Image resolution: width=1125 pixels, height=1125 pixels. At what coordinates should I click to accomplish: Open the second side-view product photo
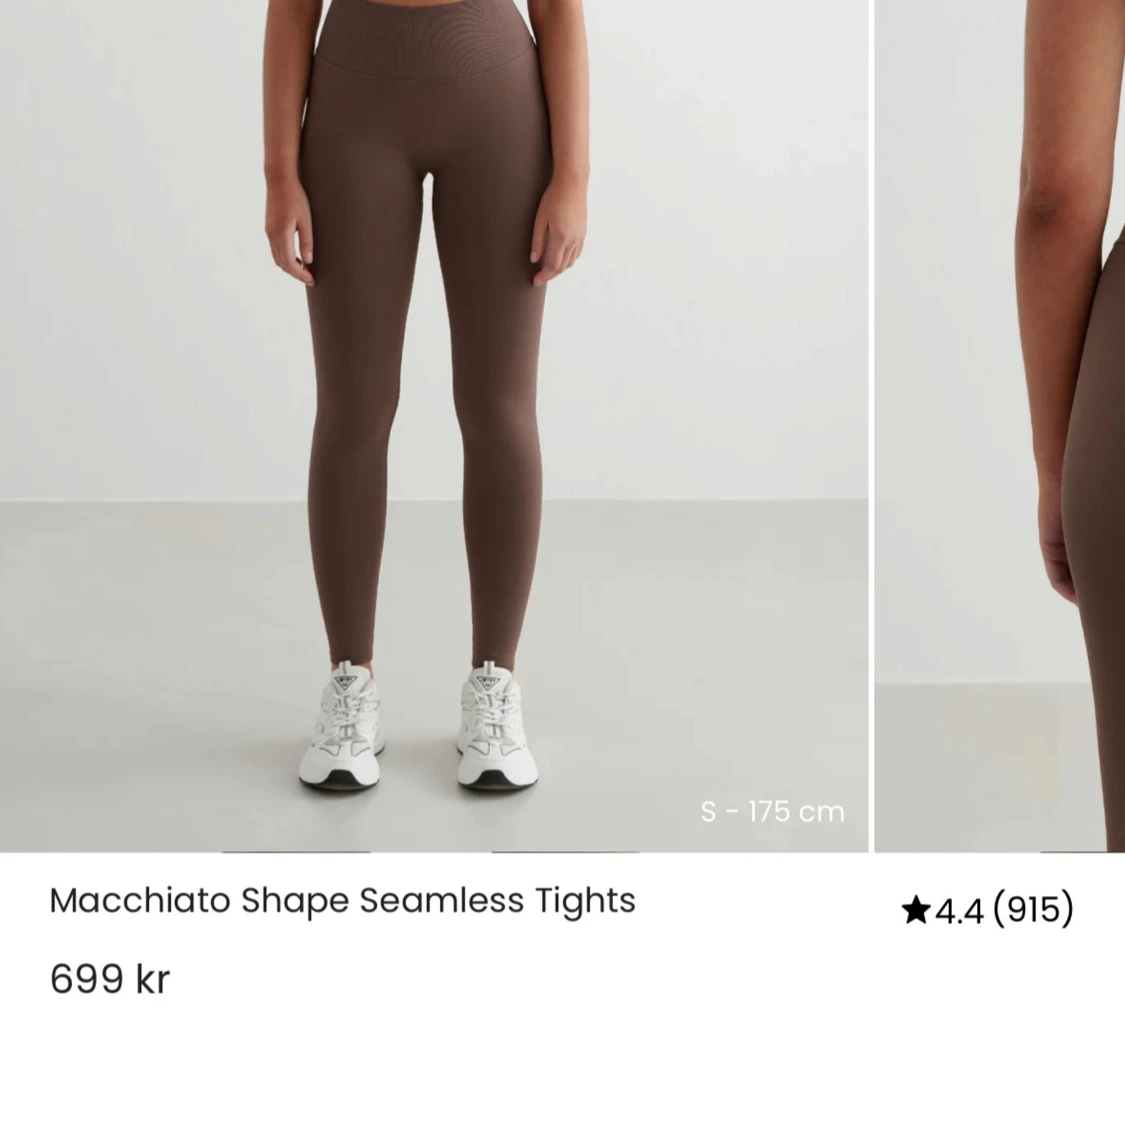point(999,426)
